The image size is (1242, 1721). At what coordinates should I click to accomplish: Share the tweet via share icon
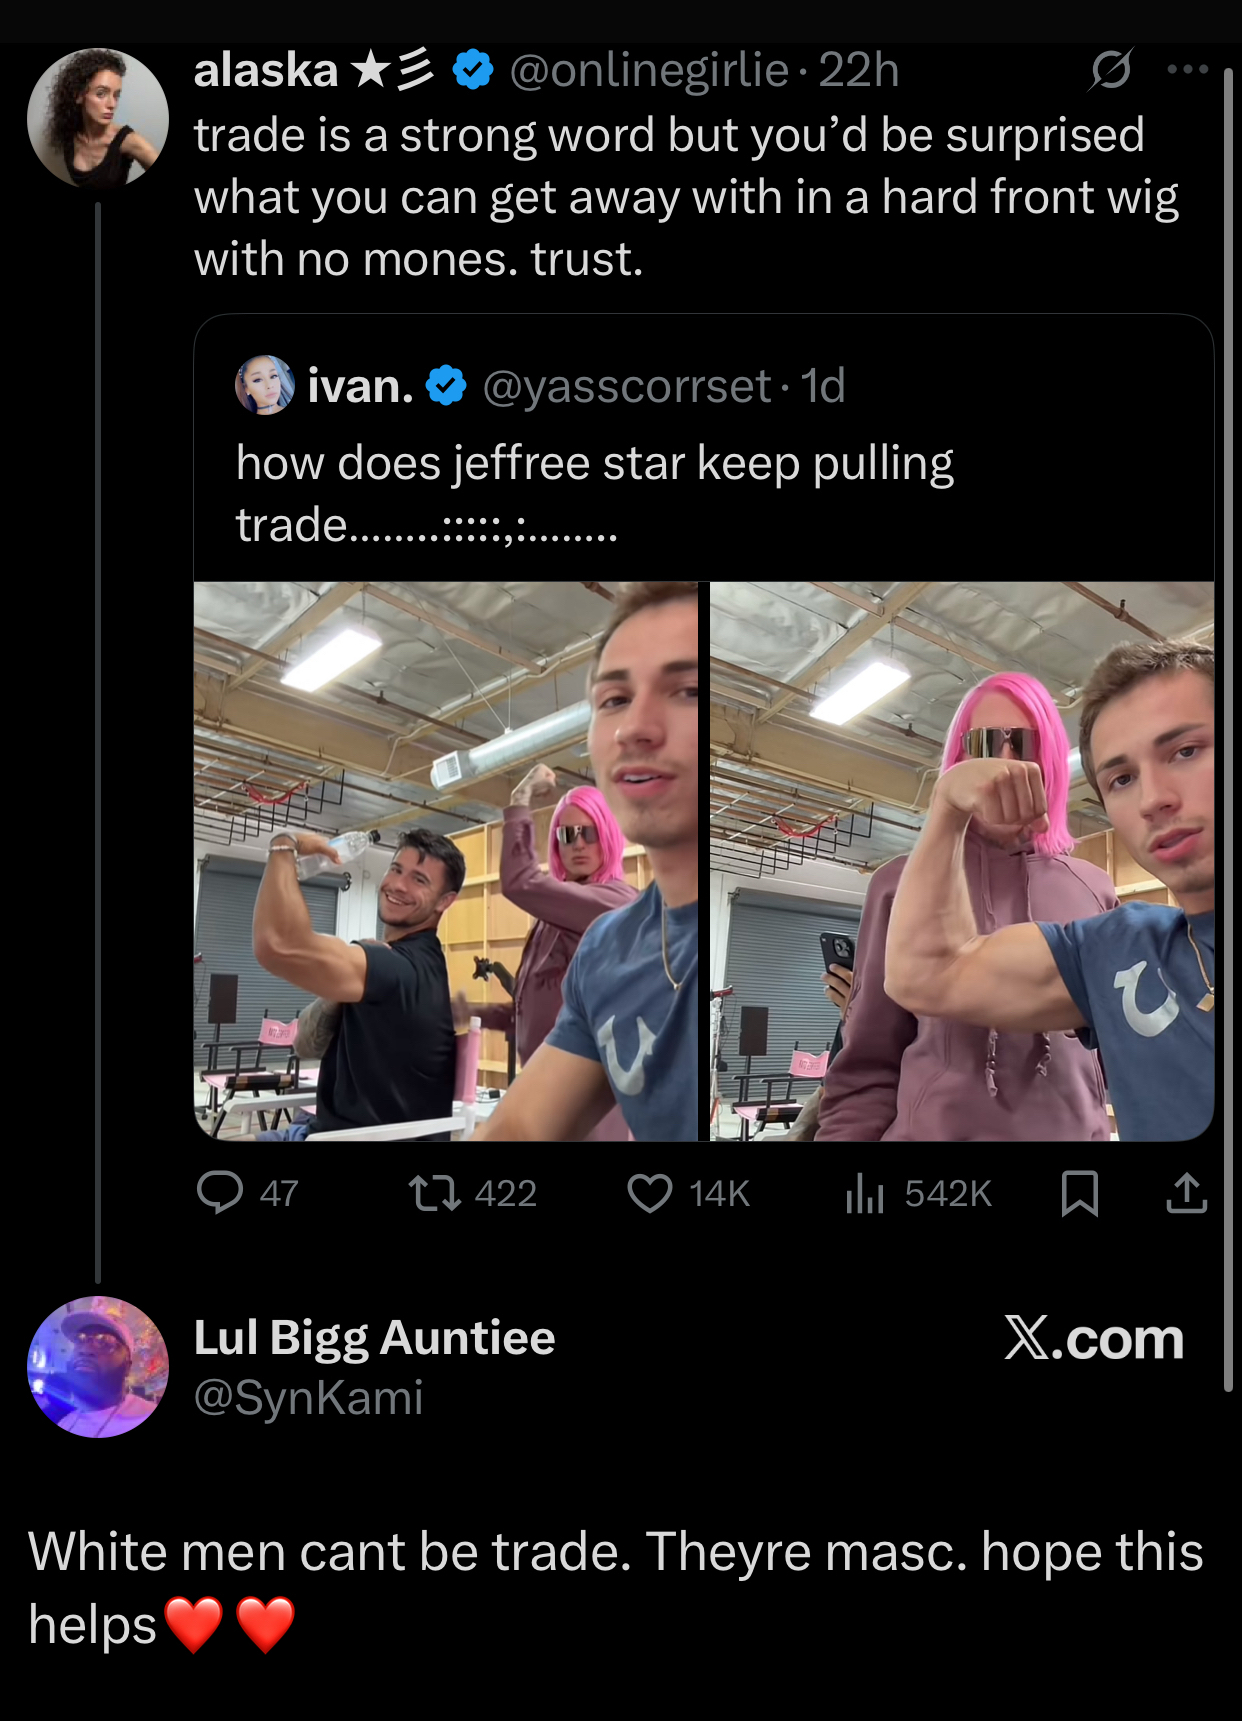pyautogui.click(x=1187, y=1193)
